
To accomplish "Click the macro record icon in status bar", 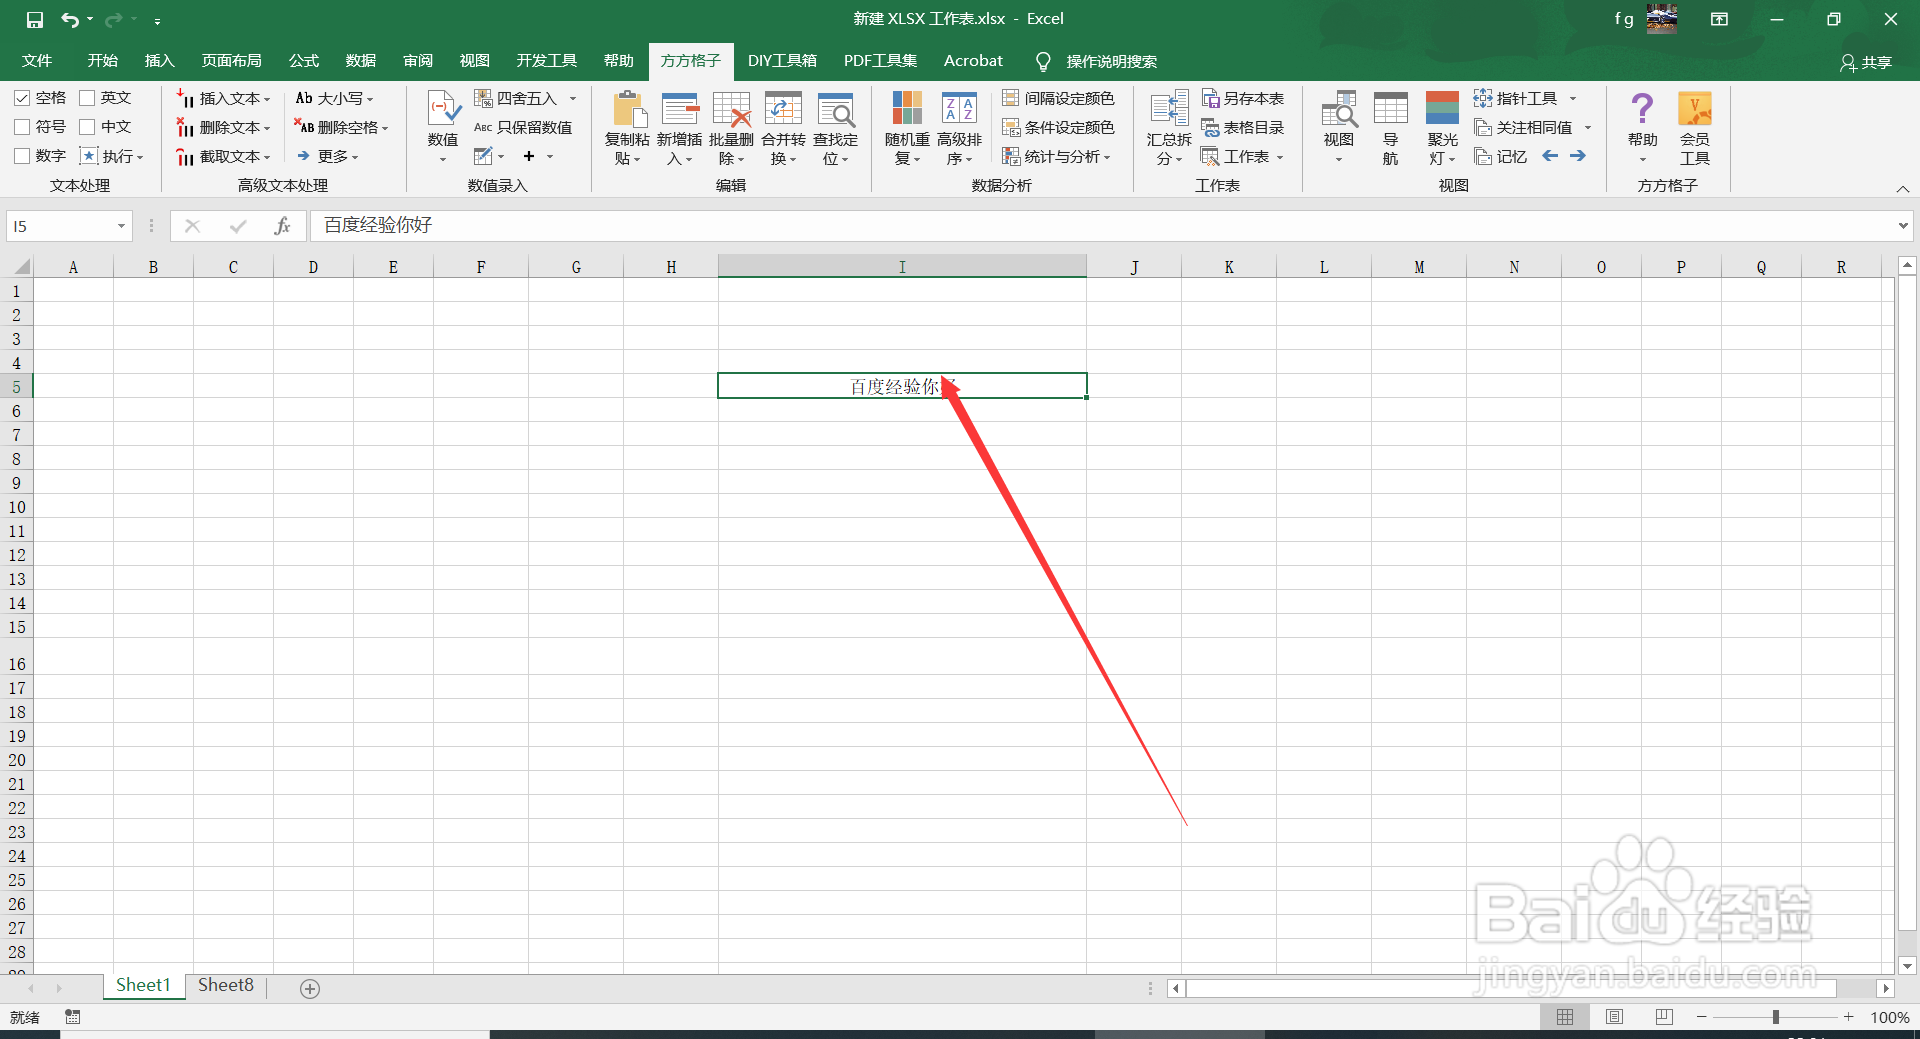I will (x=73, y=1017).
